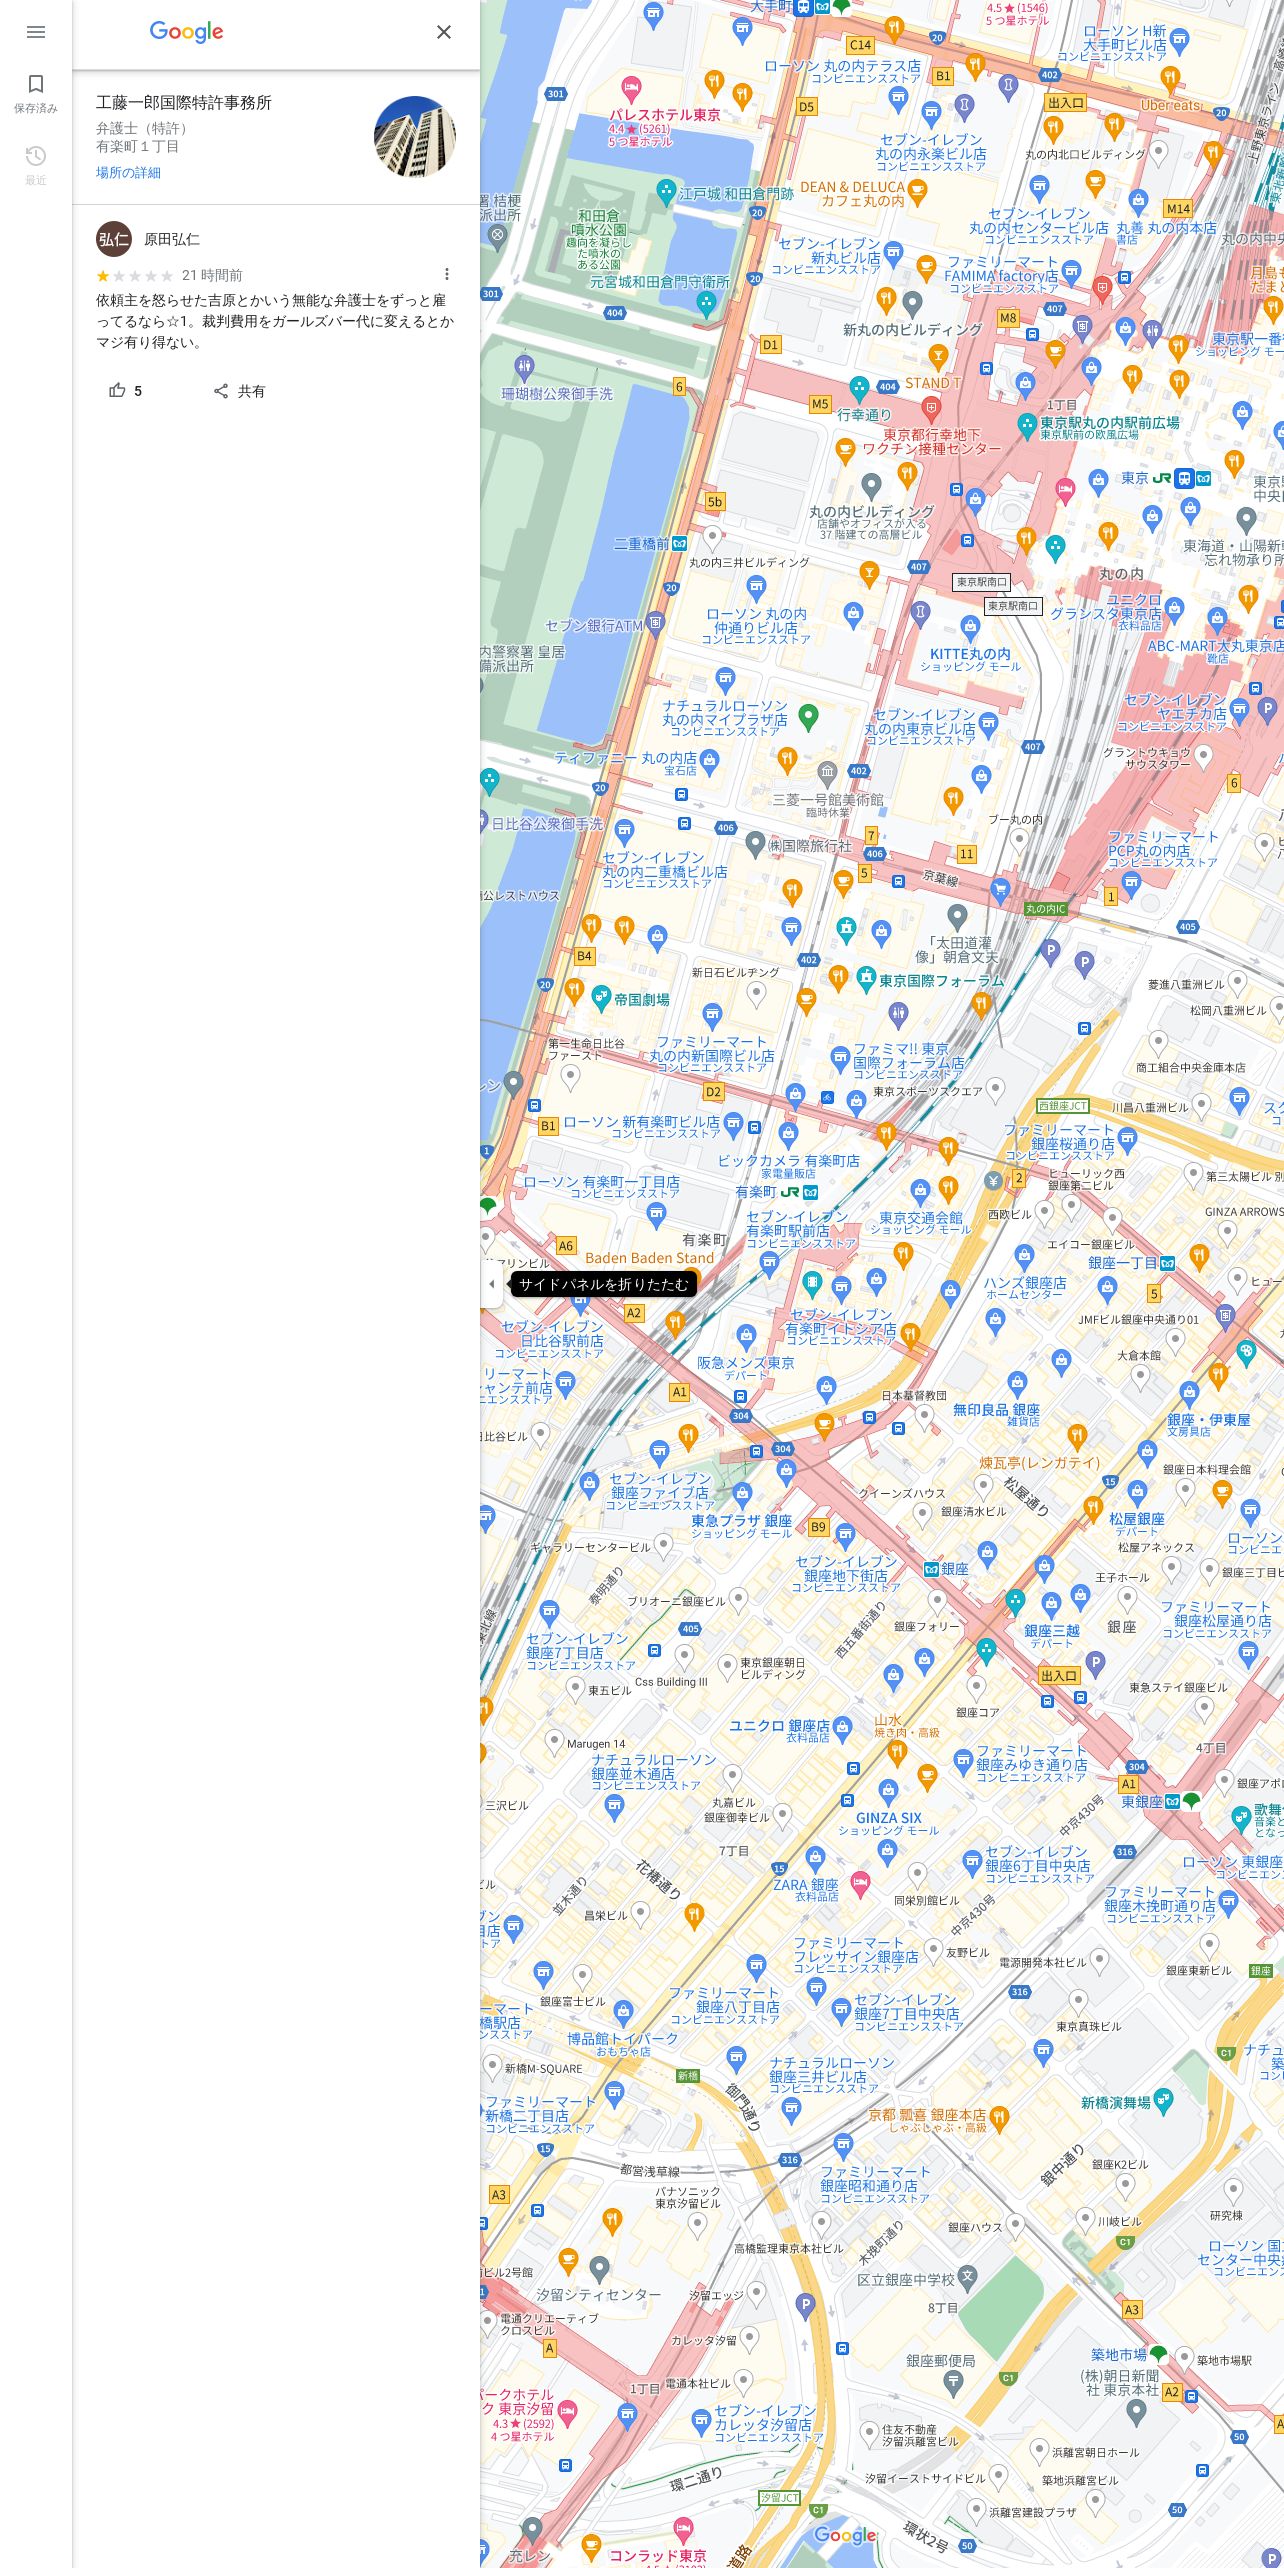Open review options three-dot menu
The height and width of the screenshot is (2568, 1284).
[x=446, y=274]
